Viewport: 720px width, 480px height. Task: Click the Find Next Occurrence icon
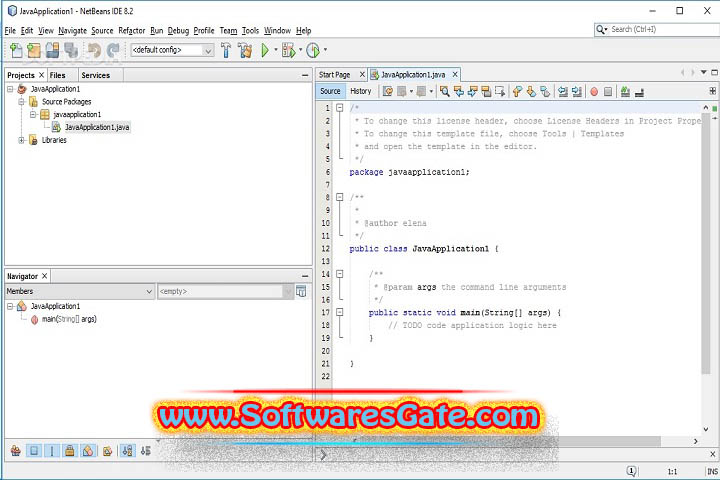(472, 91)
